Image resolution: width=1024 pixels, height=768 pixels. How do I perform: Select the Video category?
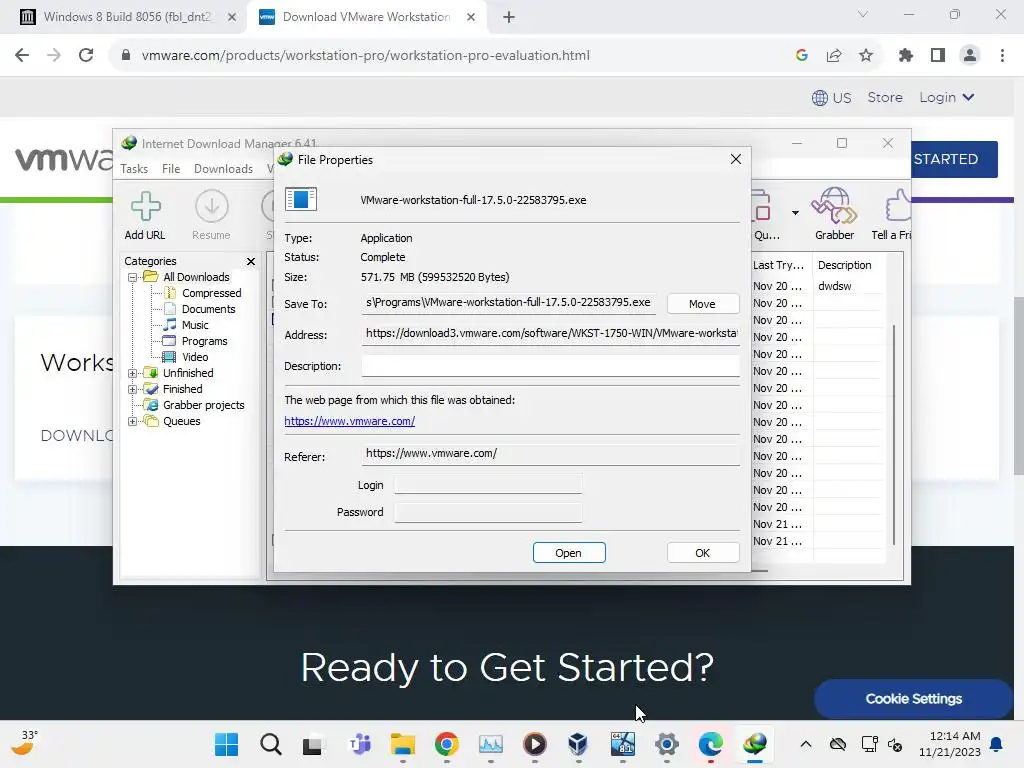(195, 357)
